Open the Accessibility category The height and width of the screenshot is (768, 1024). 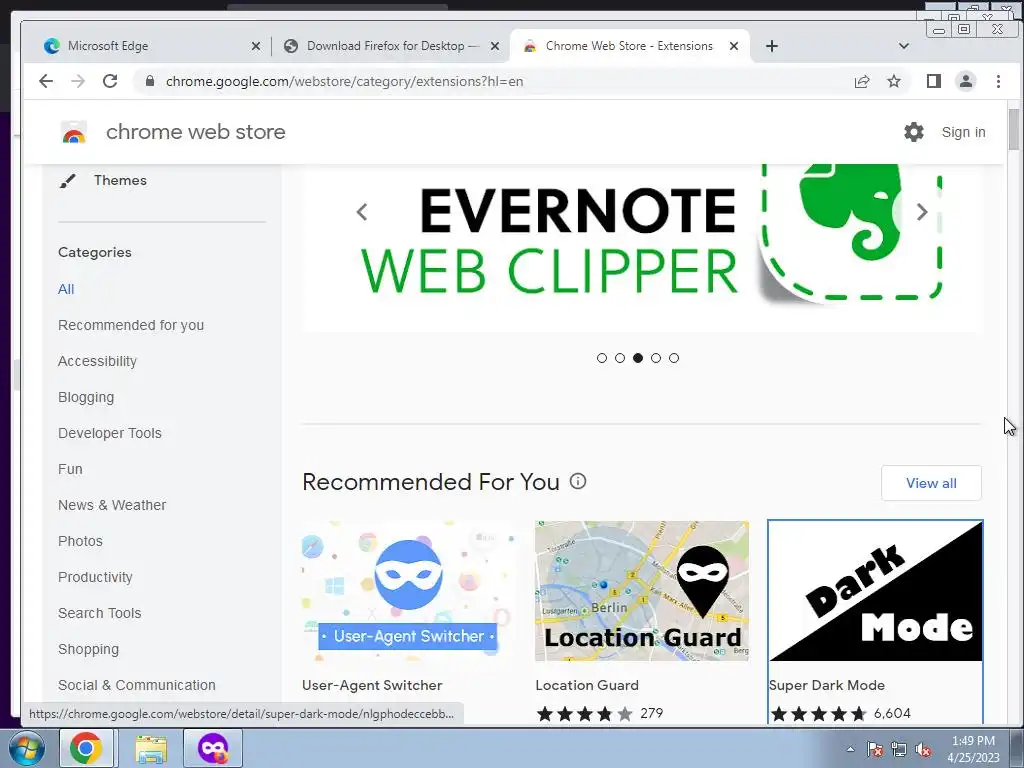click(x=97, y=361)
